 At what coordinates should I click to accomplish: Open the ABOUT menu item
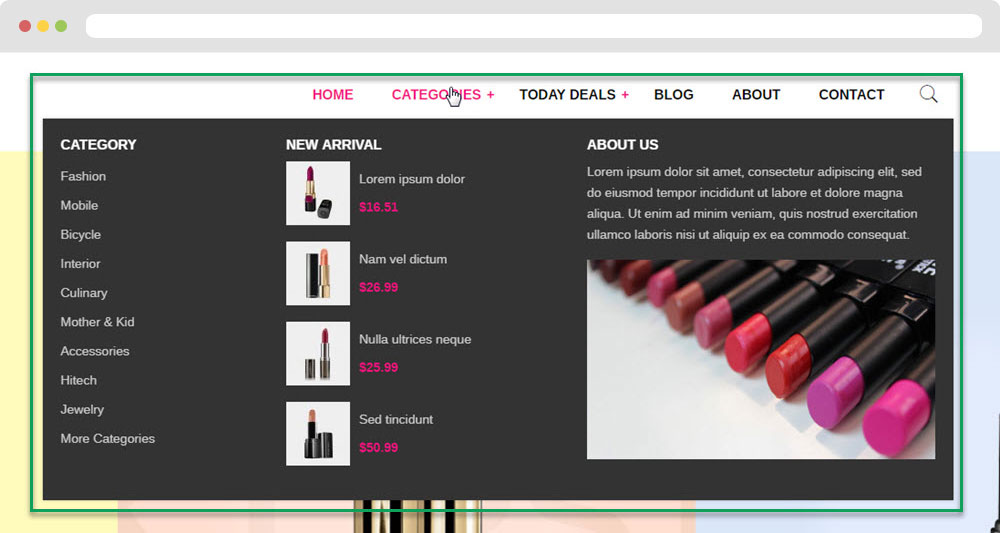click(x=756, y=94)
